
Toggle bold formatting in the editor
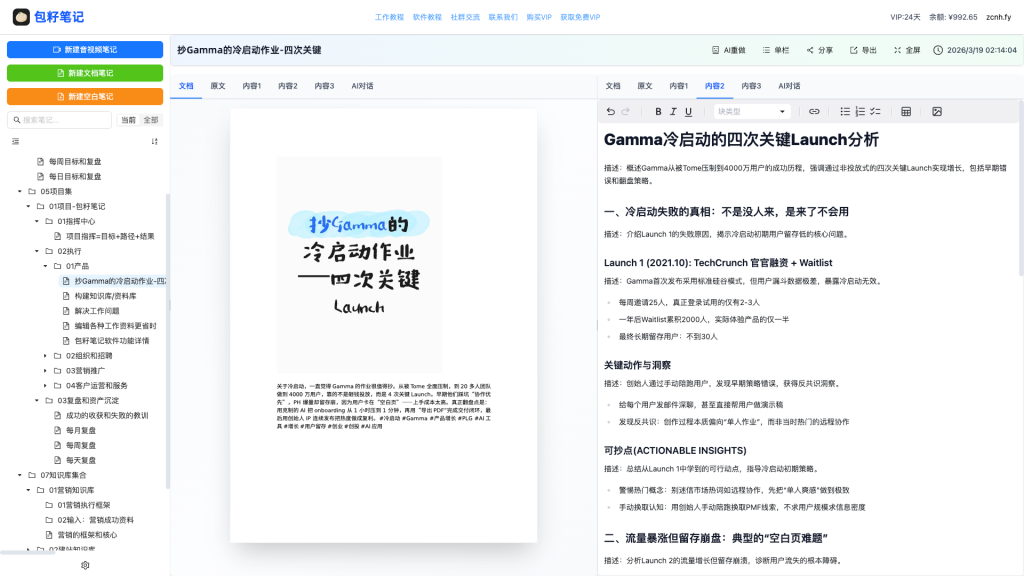pos(658,111)
